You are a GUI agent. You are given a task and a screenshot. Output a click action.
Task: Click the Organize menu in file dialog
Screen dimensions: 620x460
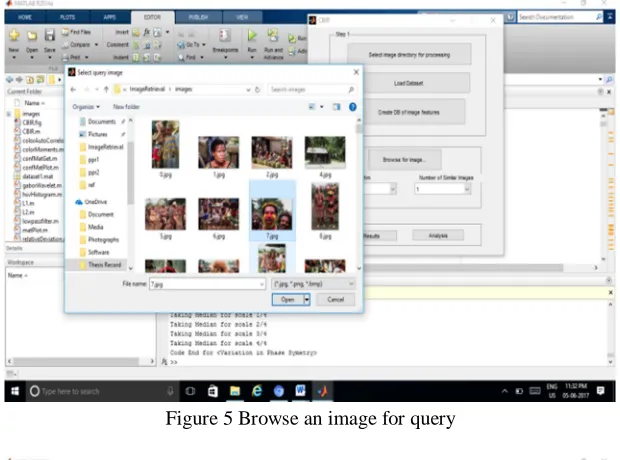pos(86,107)
